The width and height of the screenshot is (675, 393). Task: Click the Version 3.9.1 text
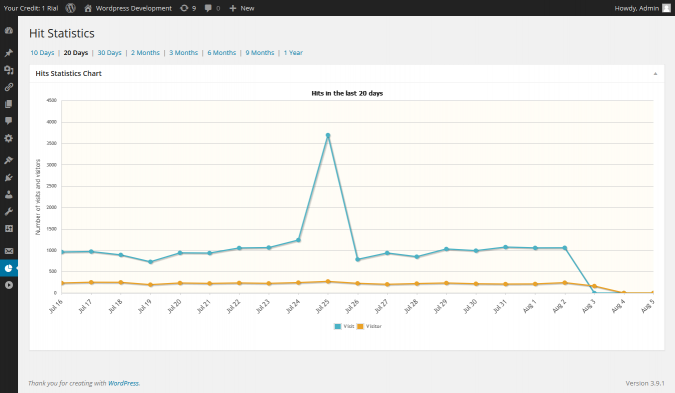click(x=645, y=383)
